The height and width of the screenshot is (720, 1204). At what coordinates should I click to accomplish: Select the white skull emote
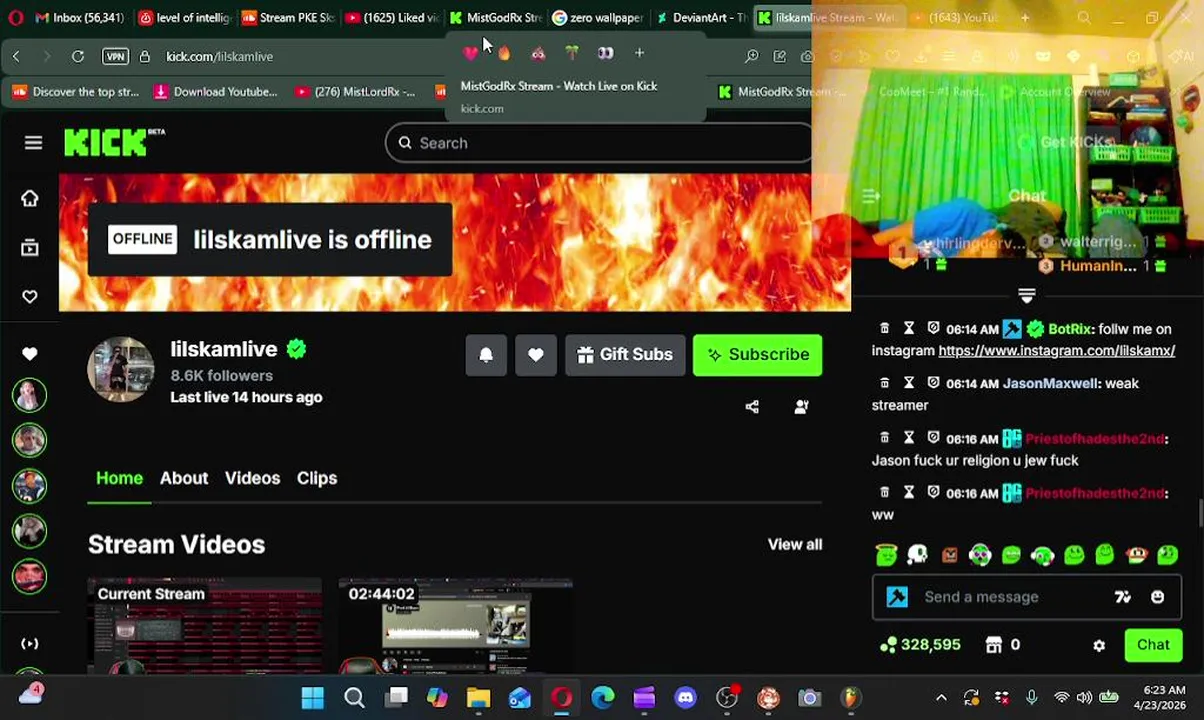coord(917,555)
